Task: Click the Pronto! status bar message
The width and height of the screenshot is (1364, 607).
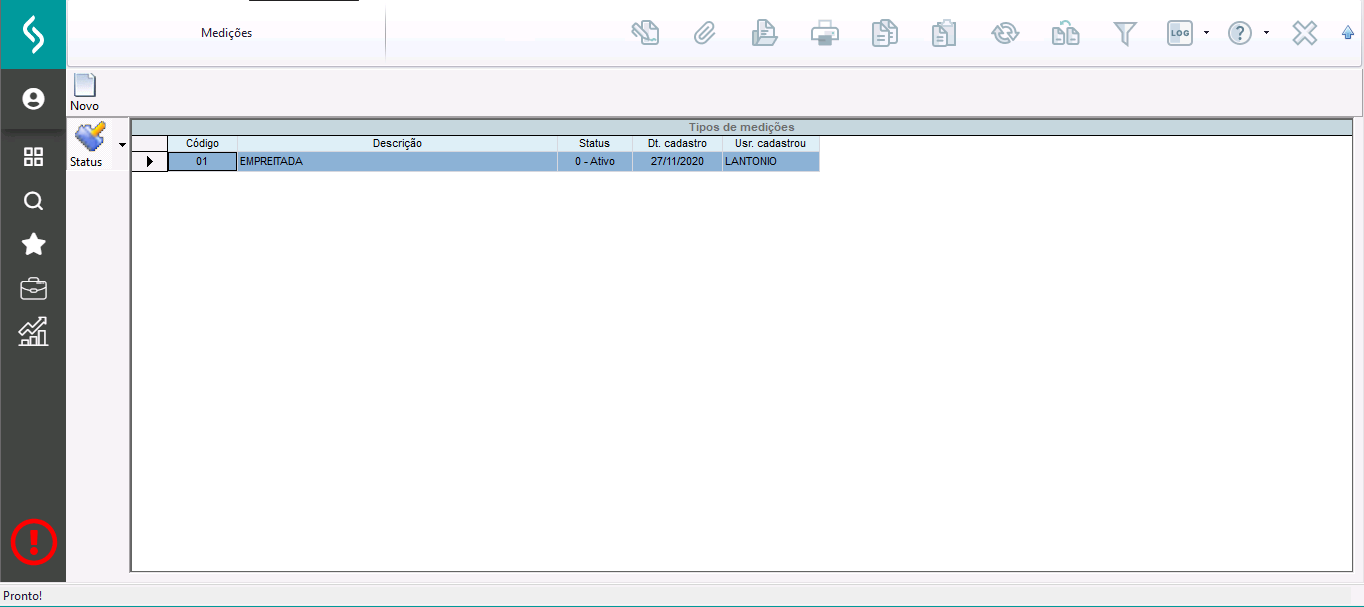Action: point(23,596)
